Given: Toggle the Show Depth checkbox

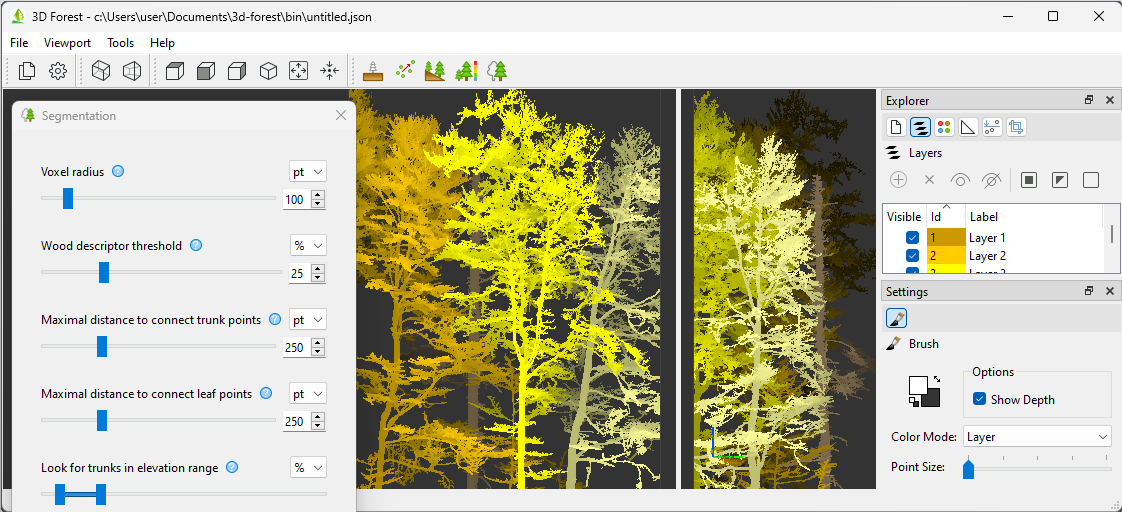Looking at the screenshot, I should 980,399.
